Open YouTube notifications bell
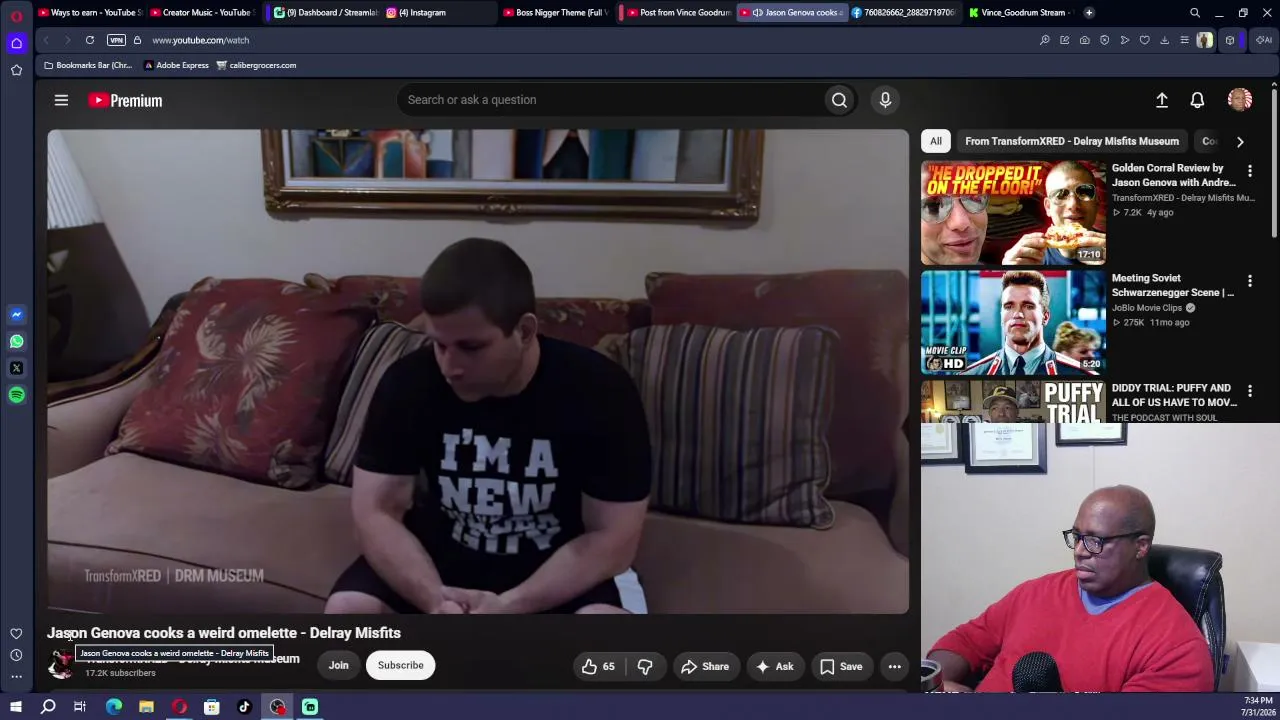Viewport: 1280px width, 720px height. tap(1197, 100)
